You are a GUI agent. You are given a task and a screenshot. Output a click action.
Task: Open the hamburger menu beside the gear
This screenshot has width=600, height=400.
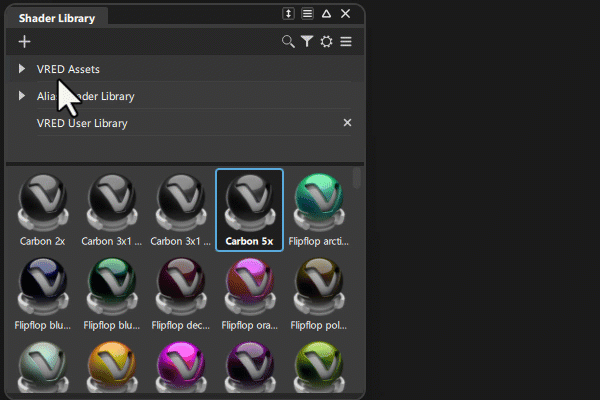pyautogui.click(x=346, y=41)
